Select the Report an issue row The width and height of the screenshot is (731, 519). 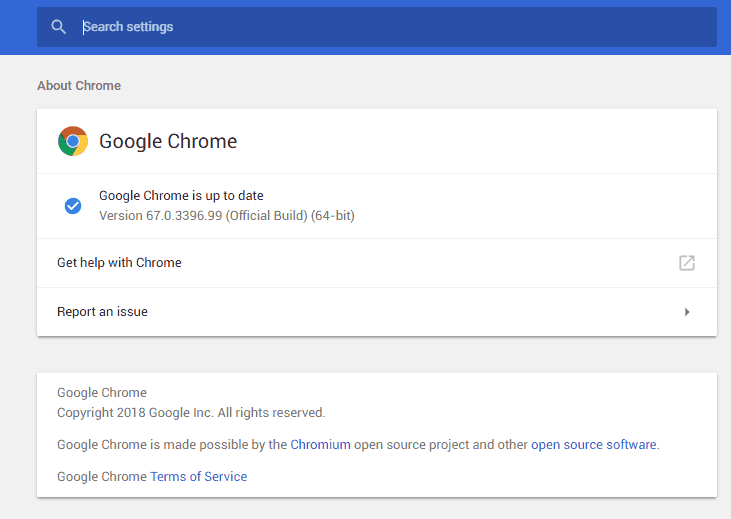tap(377, 312)
